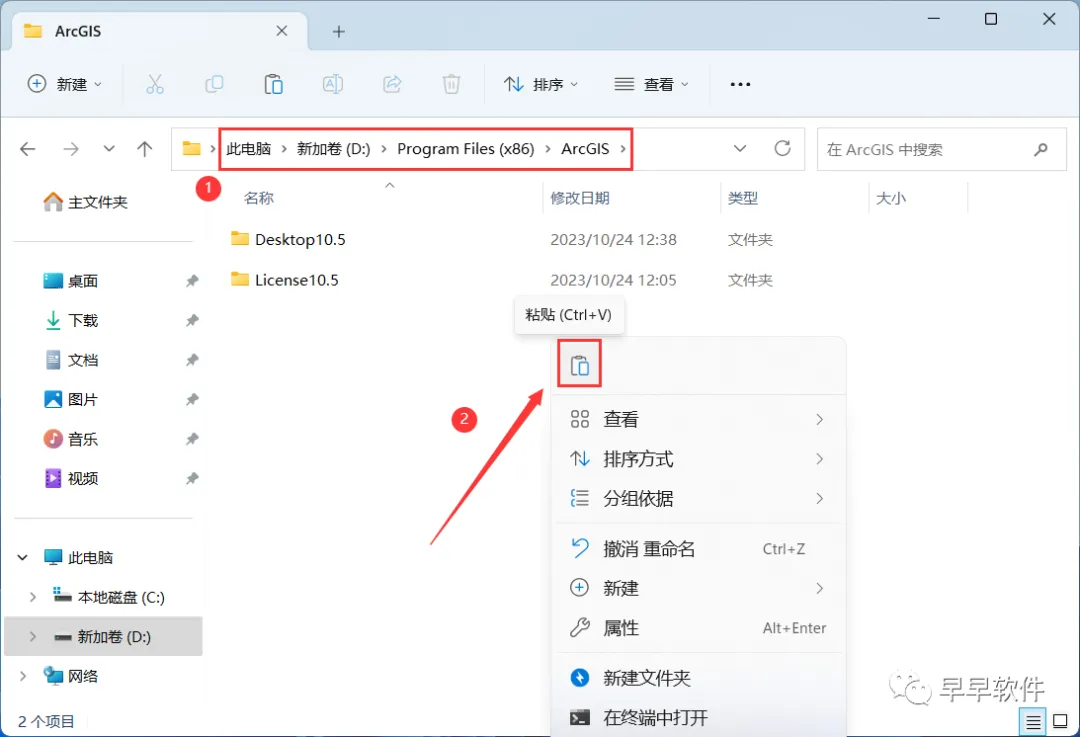Sort by Size (大小) column header
The width and height of the screenshot is (1080, 737).
point(891,198)
